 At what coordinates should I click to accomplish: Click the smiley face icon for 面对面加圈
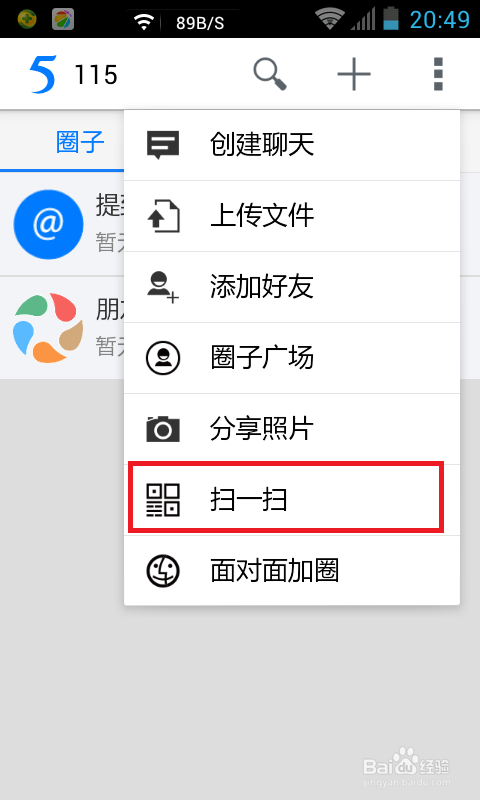[x=163, y=571]
